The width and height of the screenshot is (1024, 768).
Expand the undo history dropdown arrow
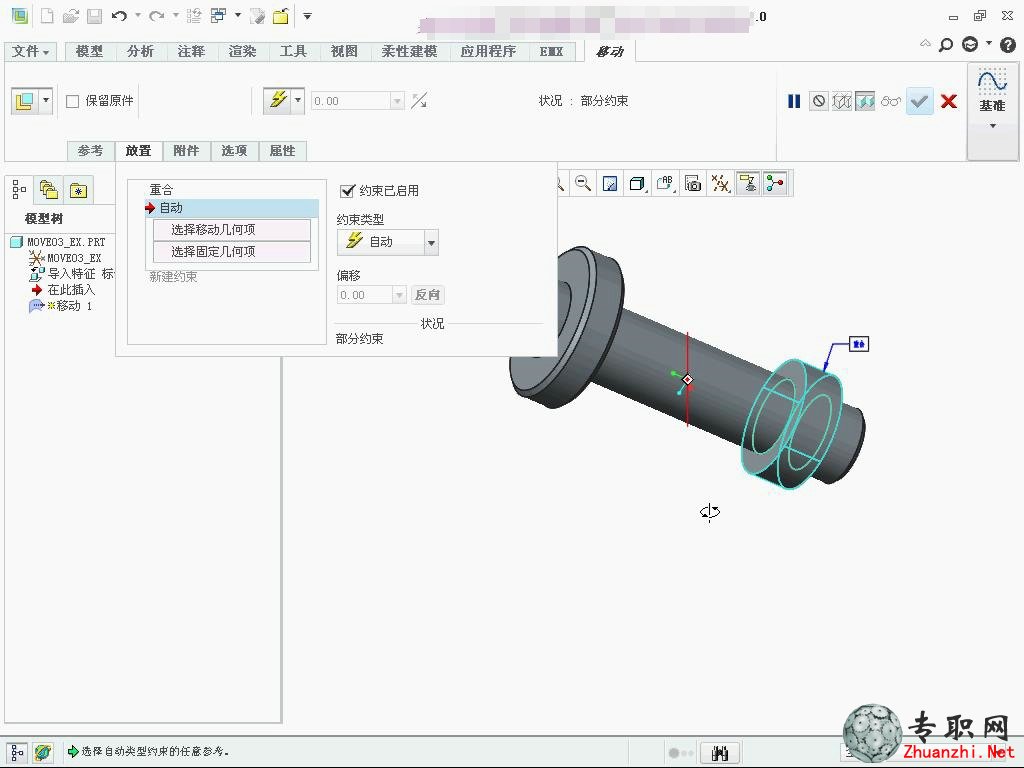click(x=138, y=16)
